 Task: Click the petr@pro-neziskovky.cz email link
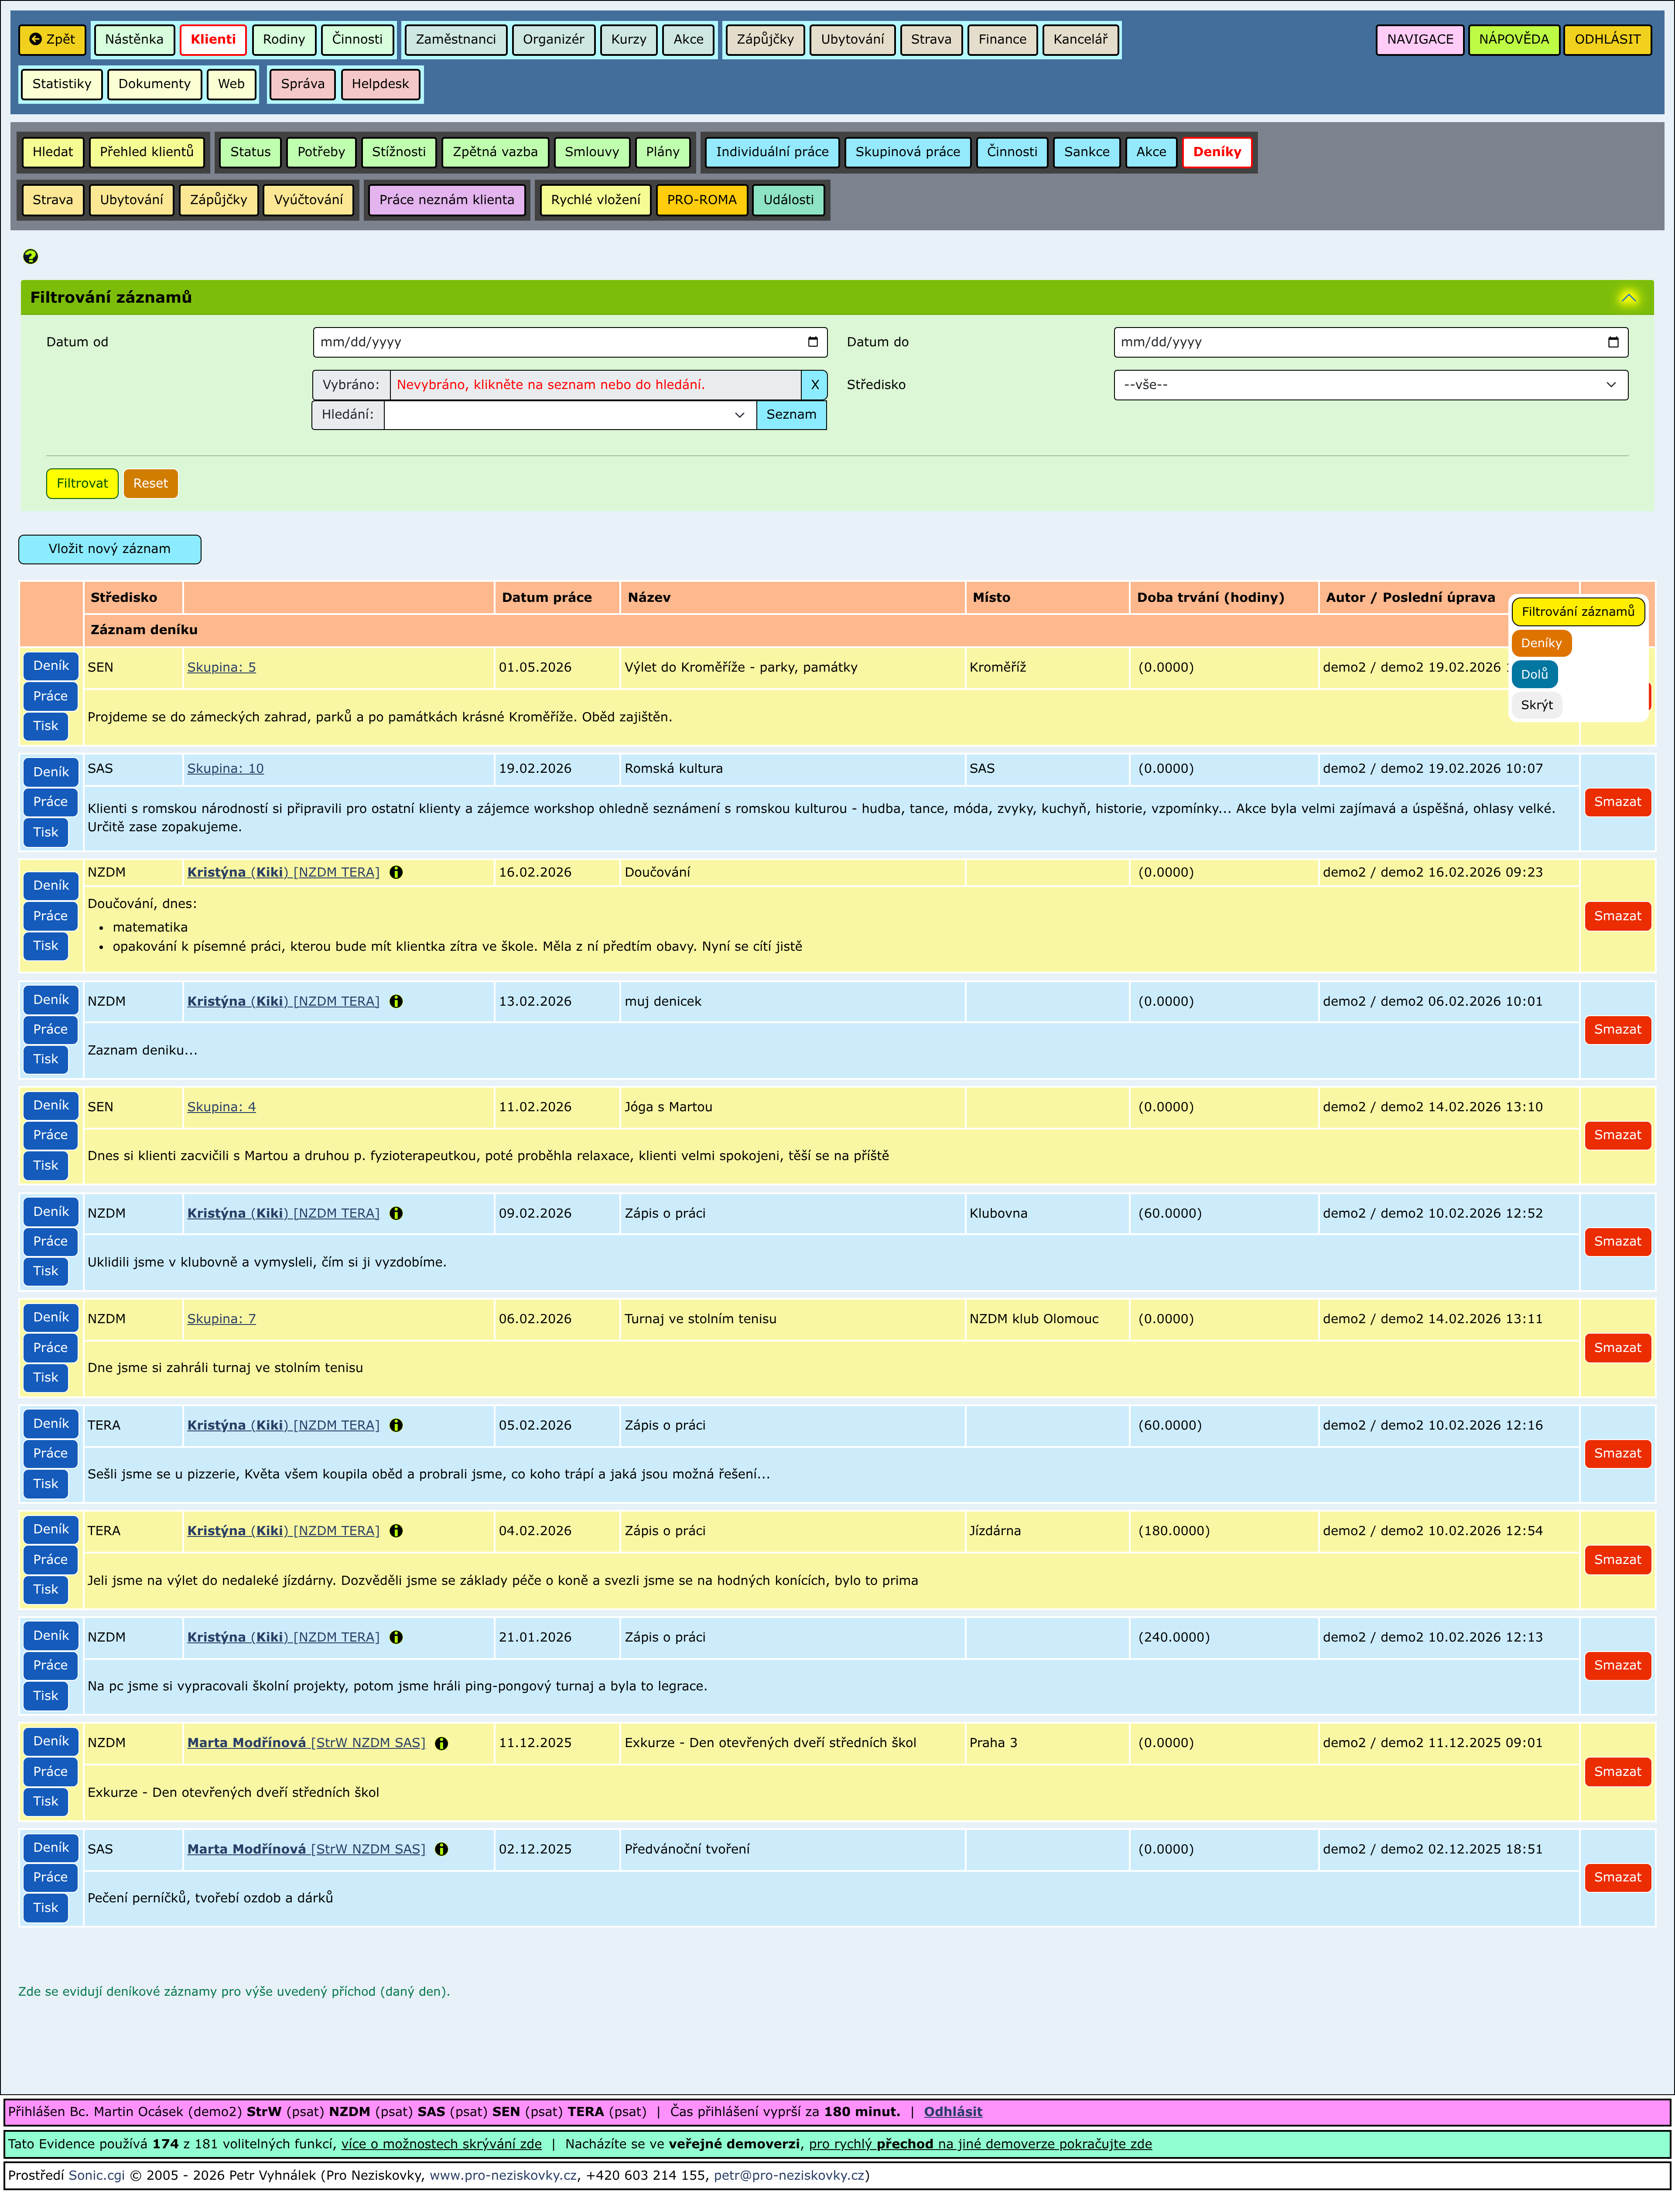coord(789,2175)
